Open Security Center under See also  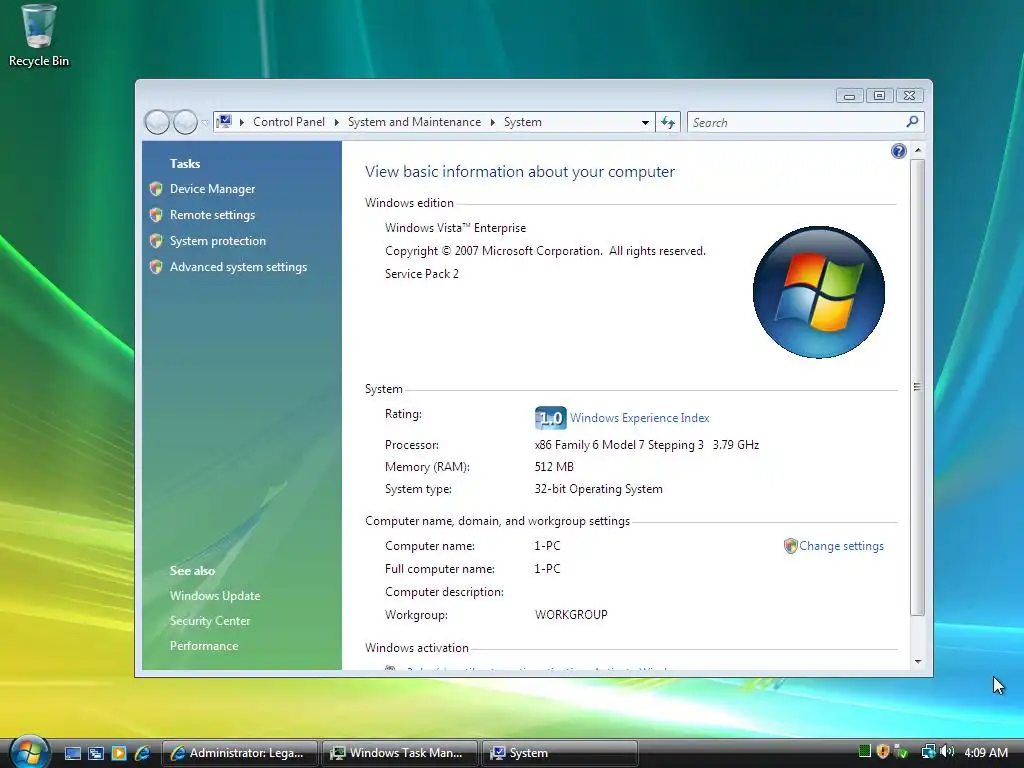click(x=210, y=621)
